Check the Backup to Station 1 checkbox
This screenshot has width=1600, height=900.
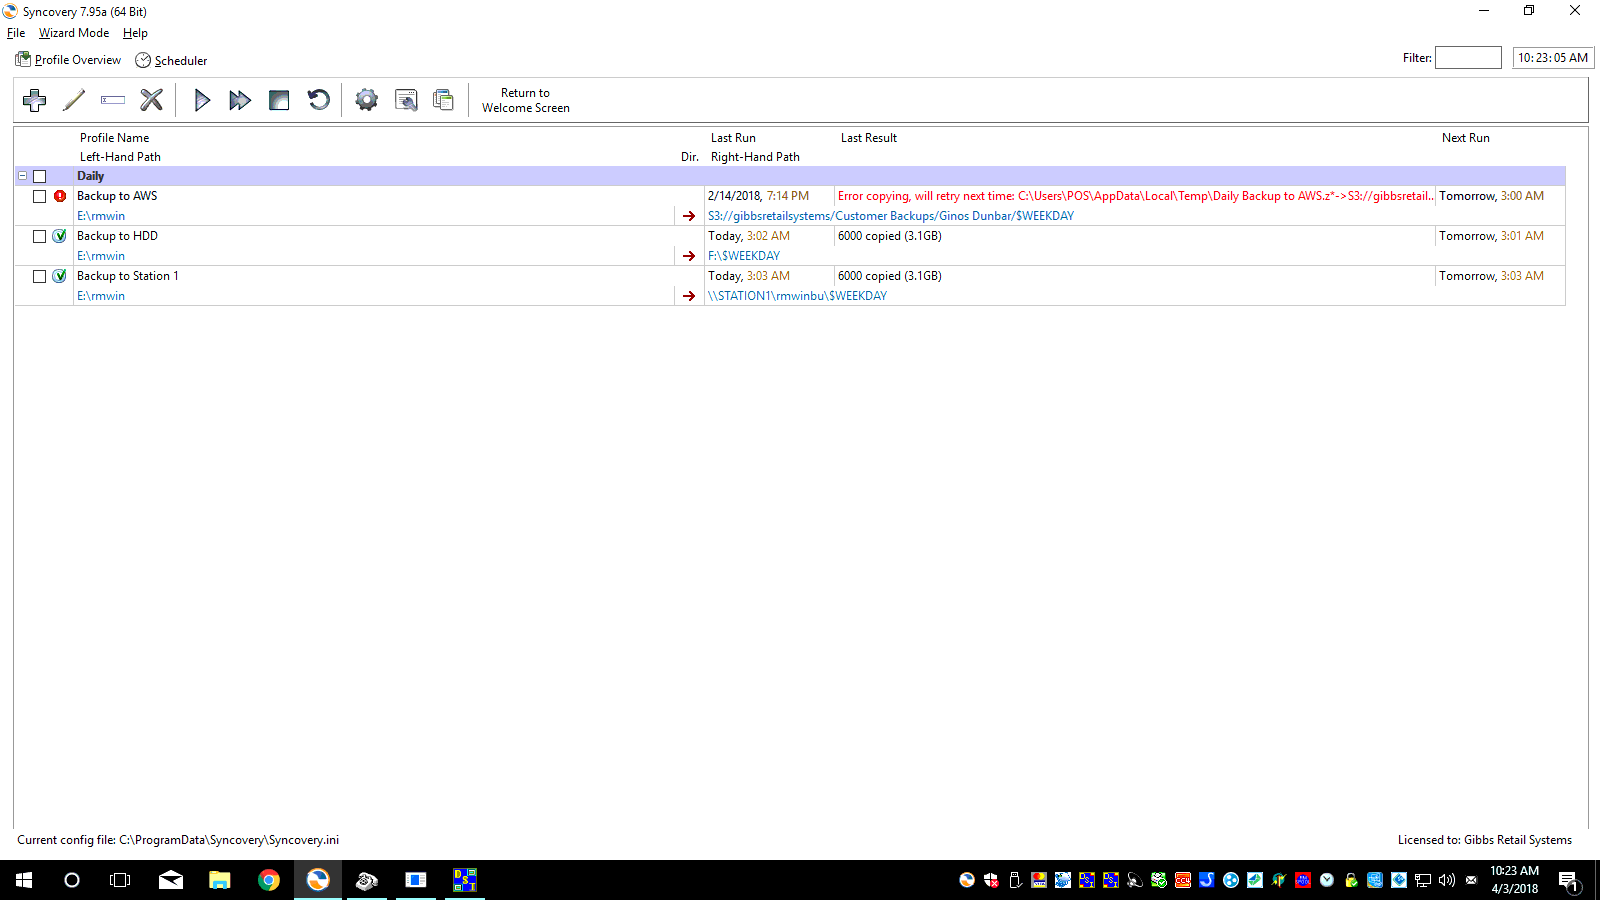(40, 276)
